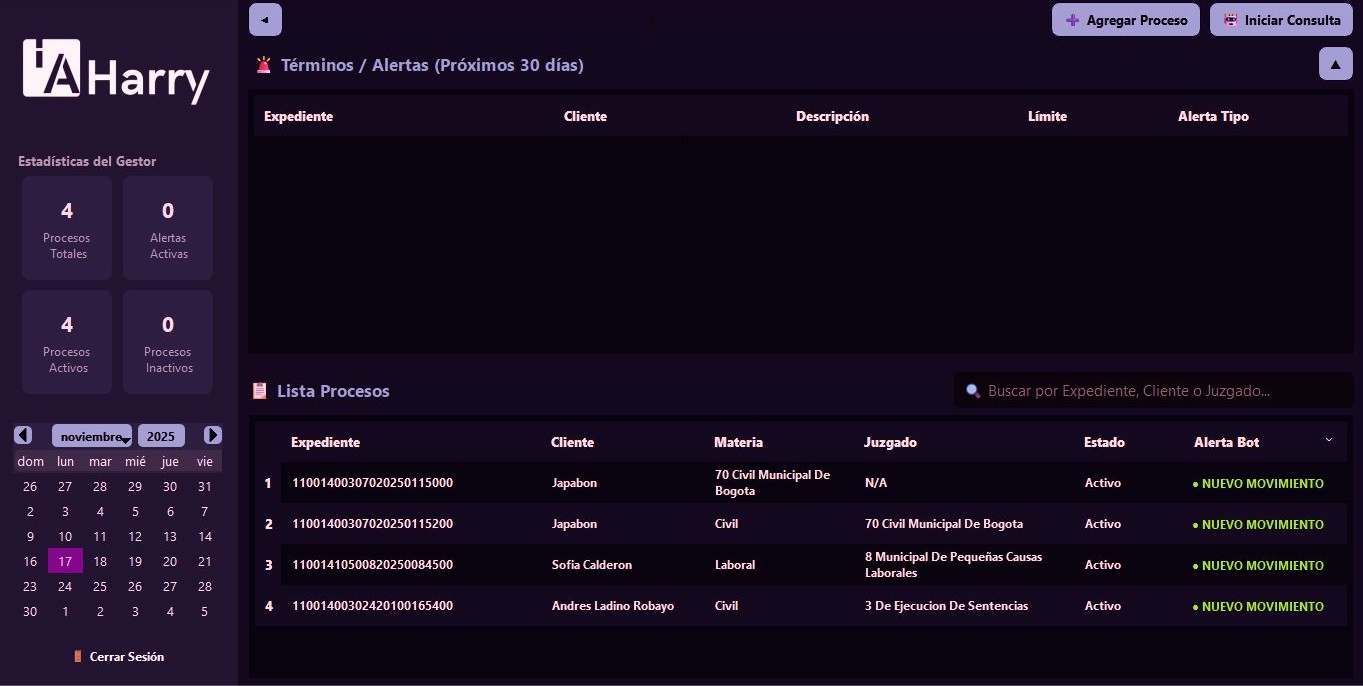Image resolution: width=1363 pixels, height=686 pixels.
Task: Open the sort chevron on Alerta Bot column
Action: pos(1329,438)
